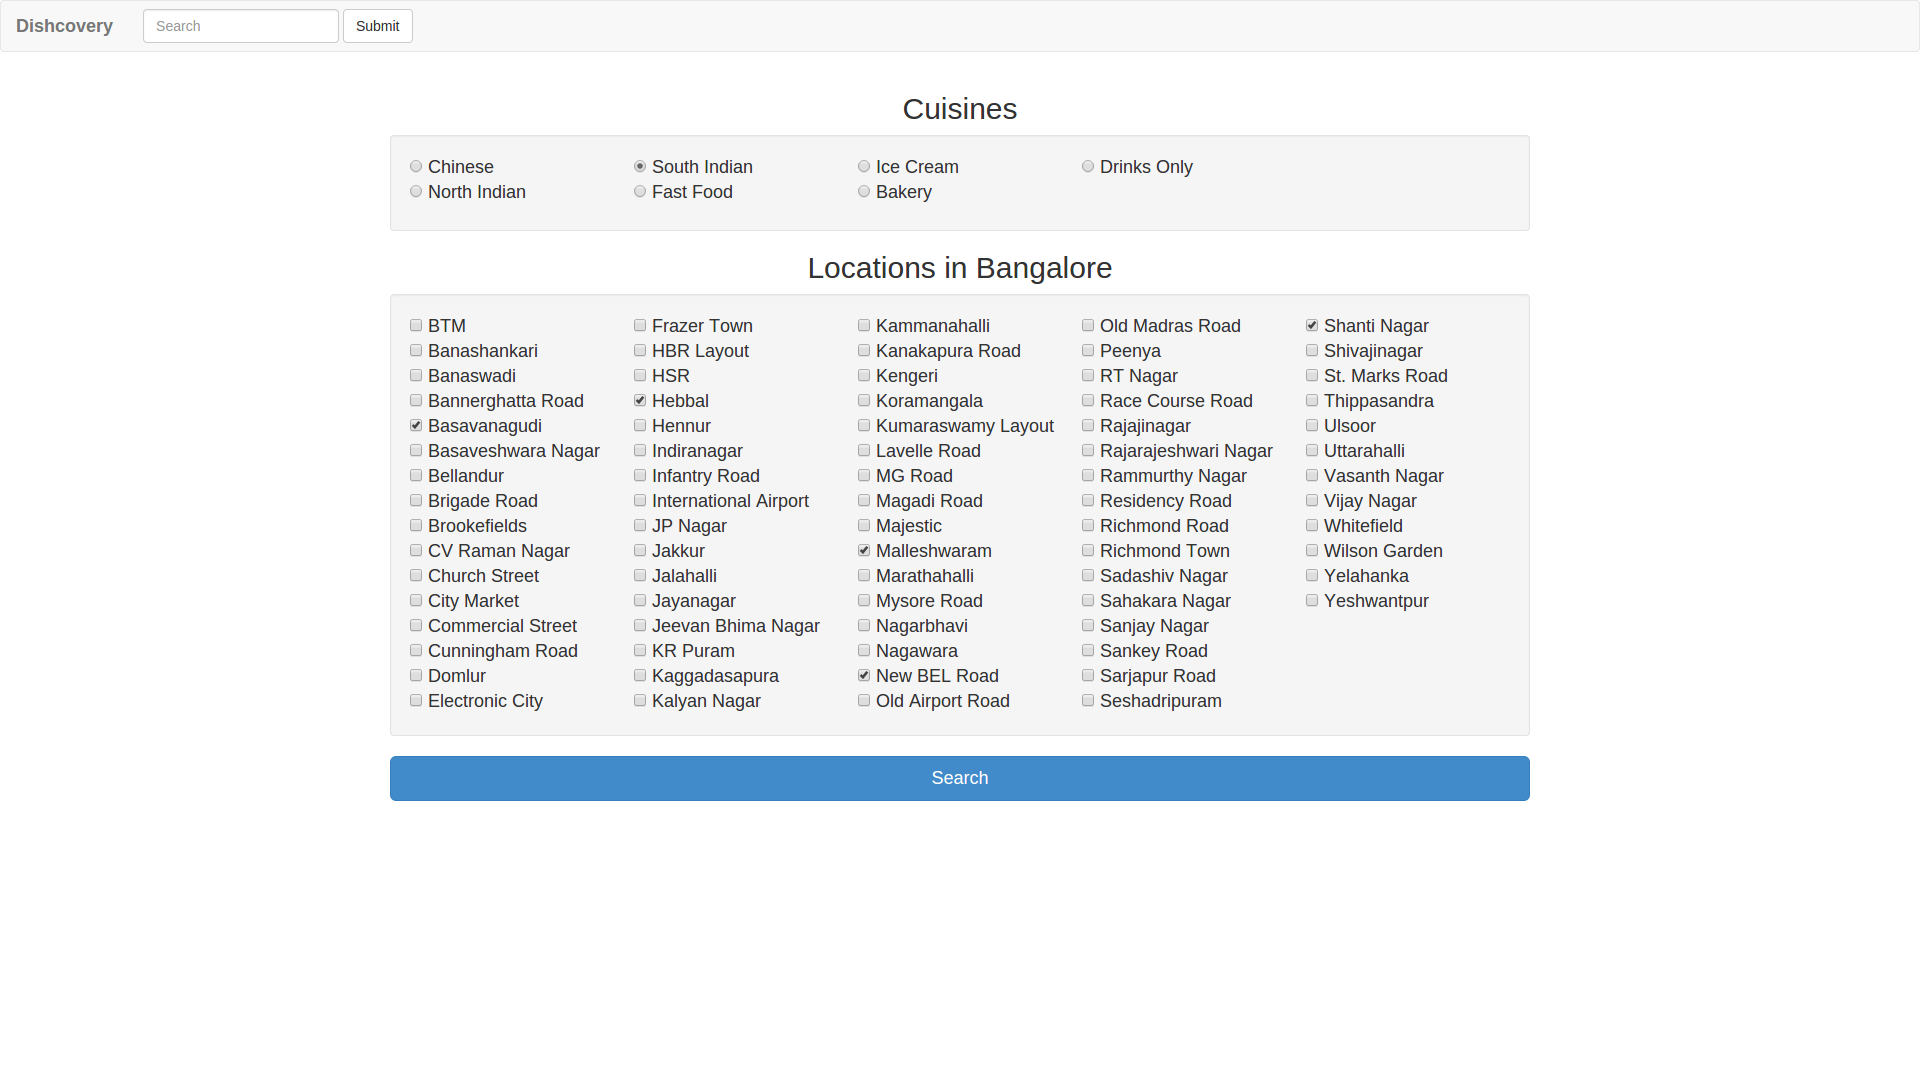Check the Electronic City box

point(416,701)
